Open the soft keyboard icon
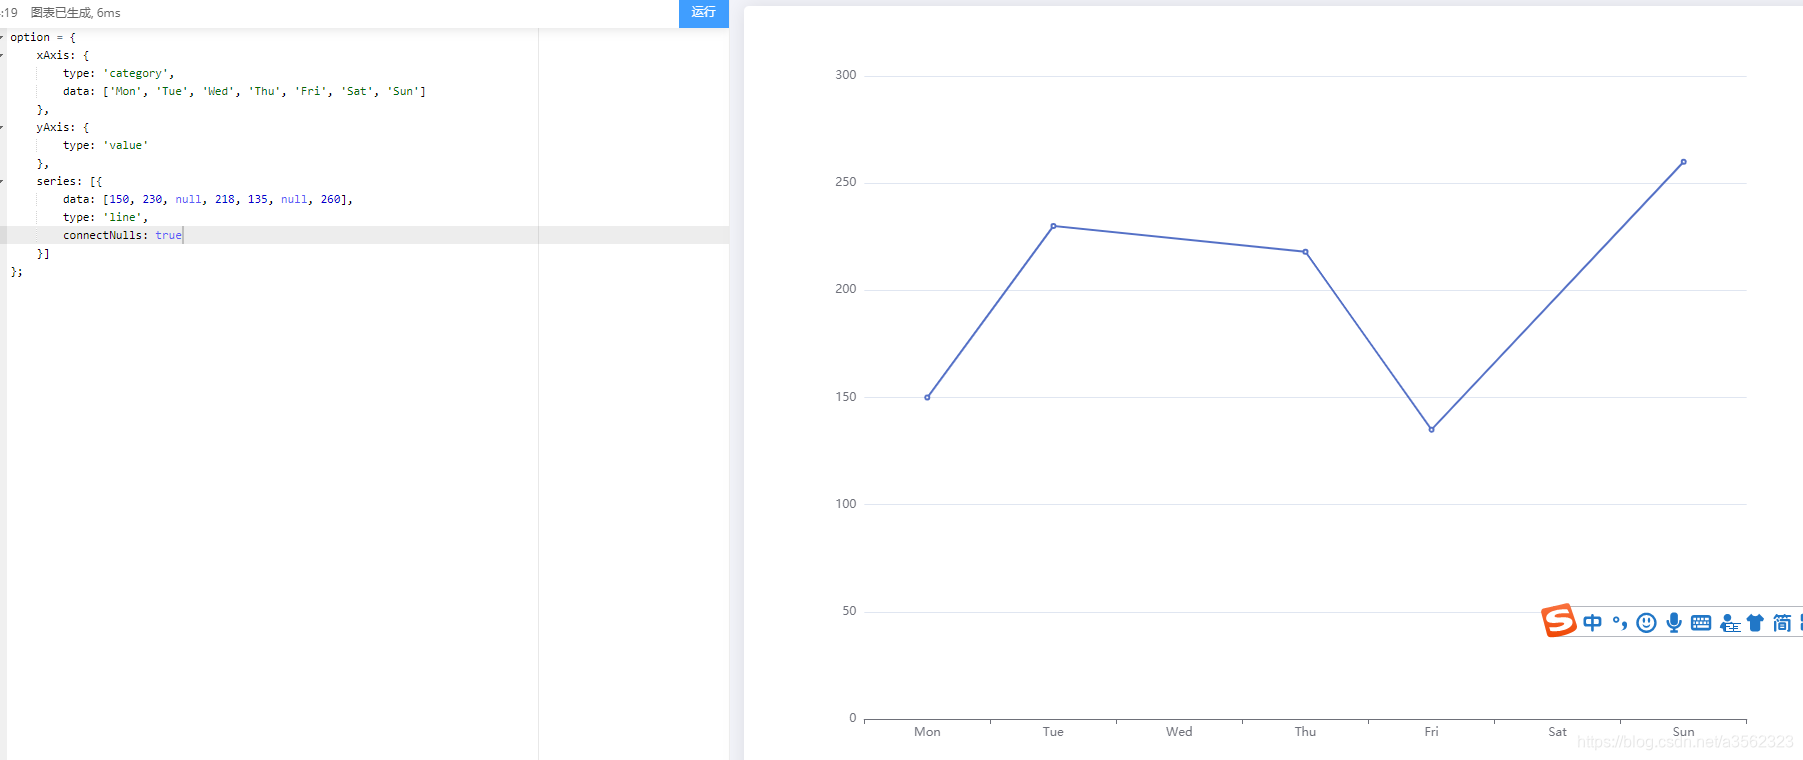Image resolution: width=1803 pixels, height=760 pixels. click(x=1700, y=623)
